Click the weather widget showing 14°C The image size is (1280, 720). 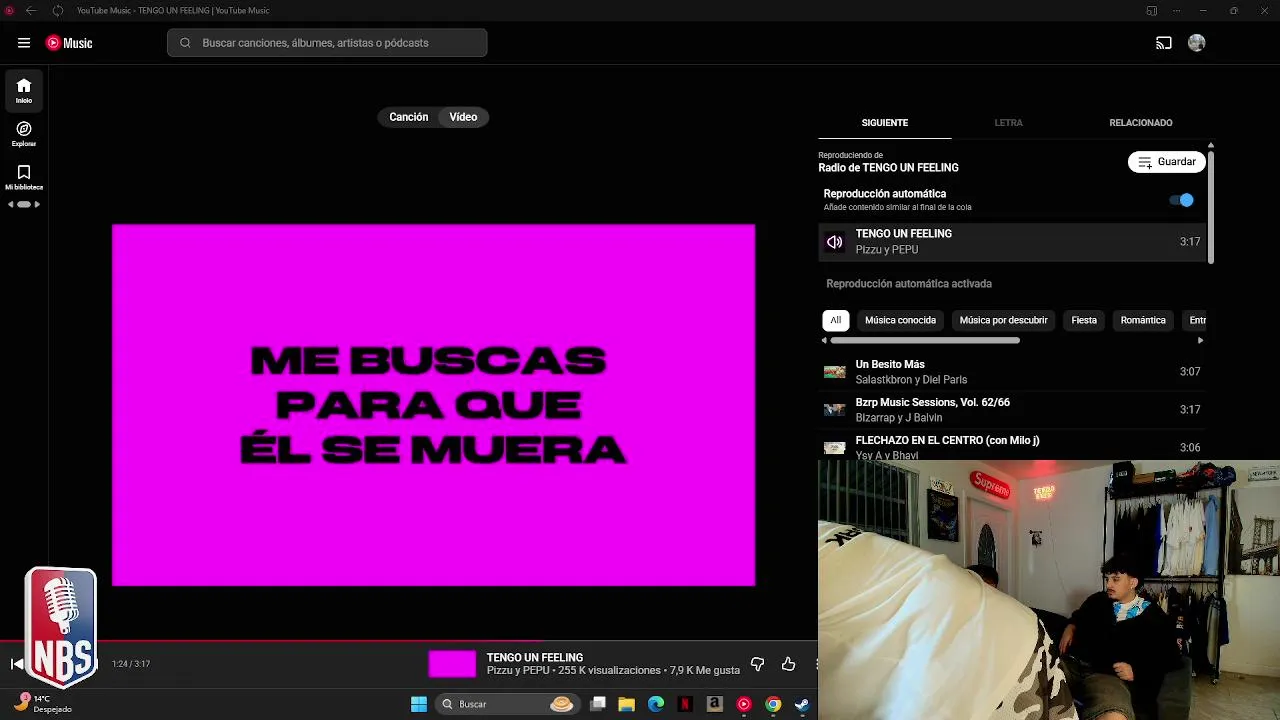(x=42, y=703)
